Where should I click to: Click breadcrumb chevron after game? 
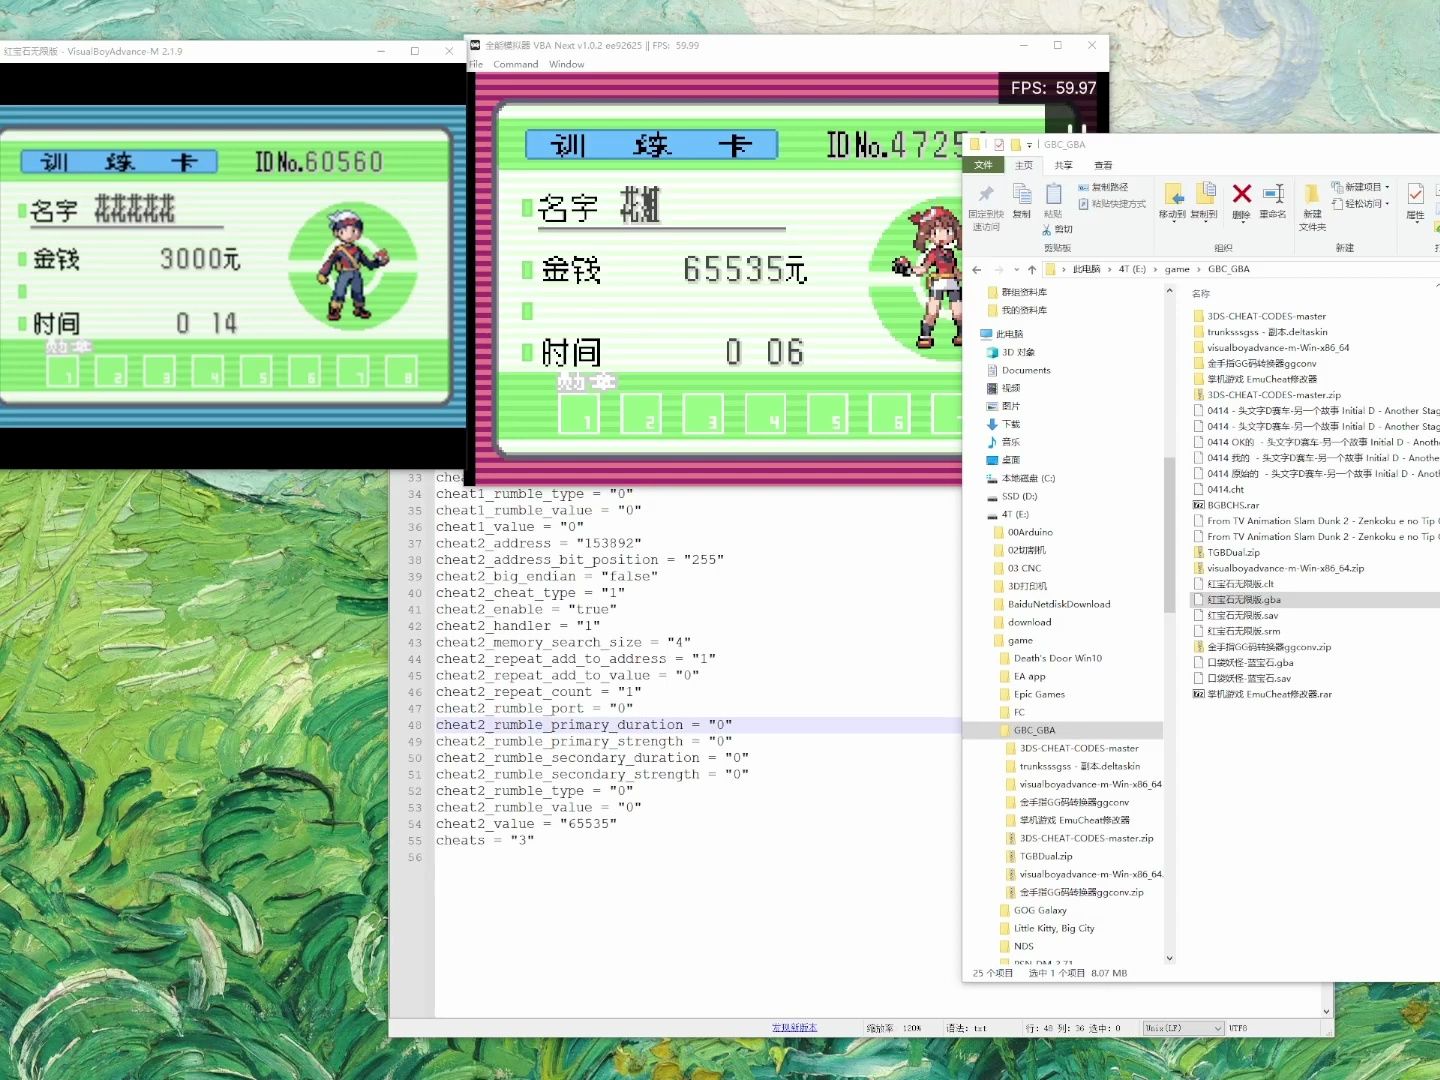[1198, 269]
